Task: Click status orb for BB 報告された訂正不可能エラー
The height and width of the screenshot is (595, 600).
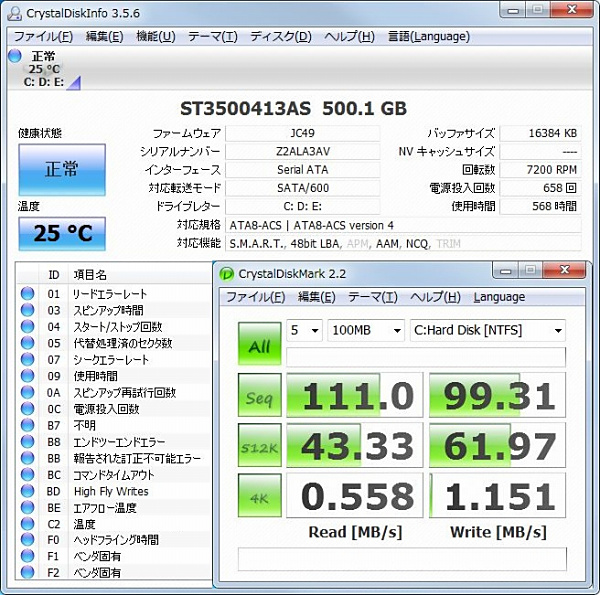Action: pos(27,458)
